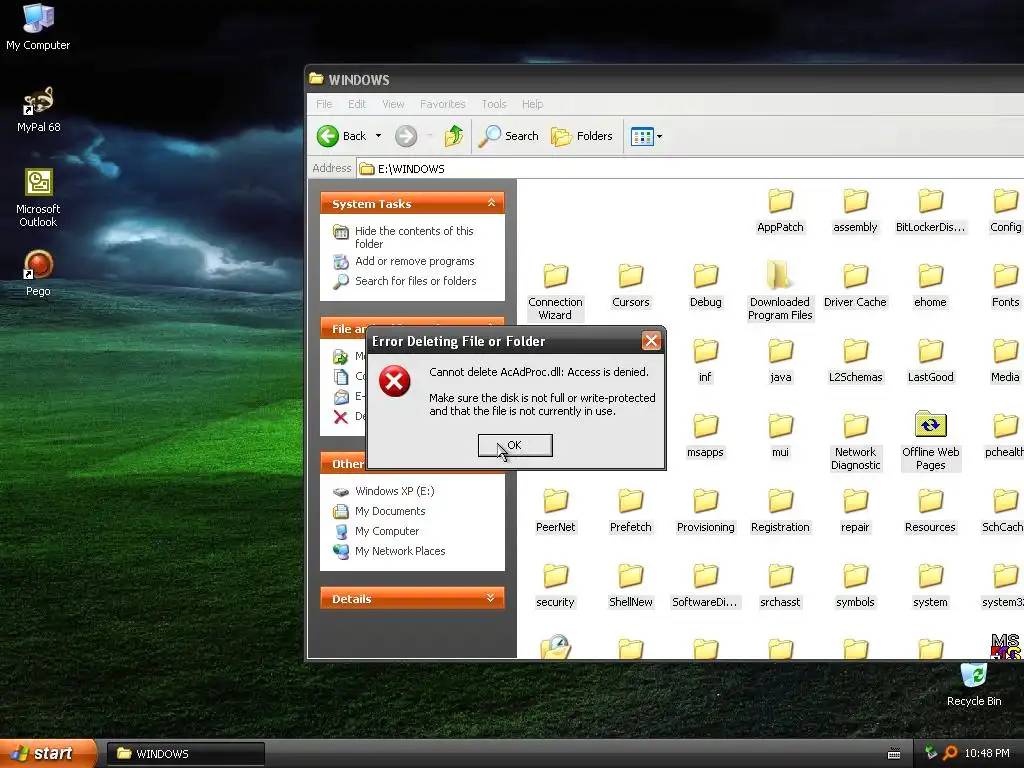Select the BitLockerDis... folder
Screen dimensions: 1024x768
pyautogui.click(x=930, y=210)
